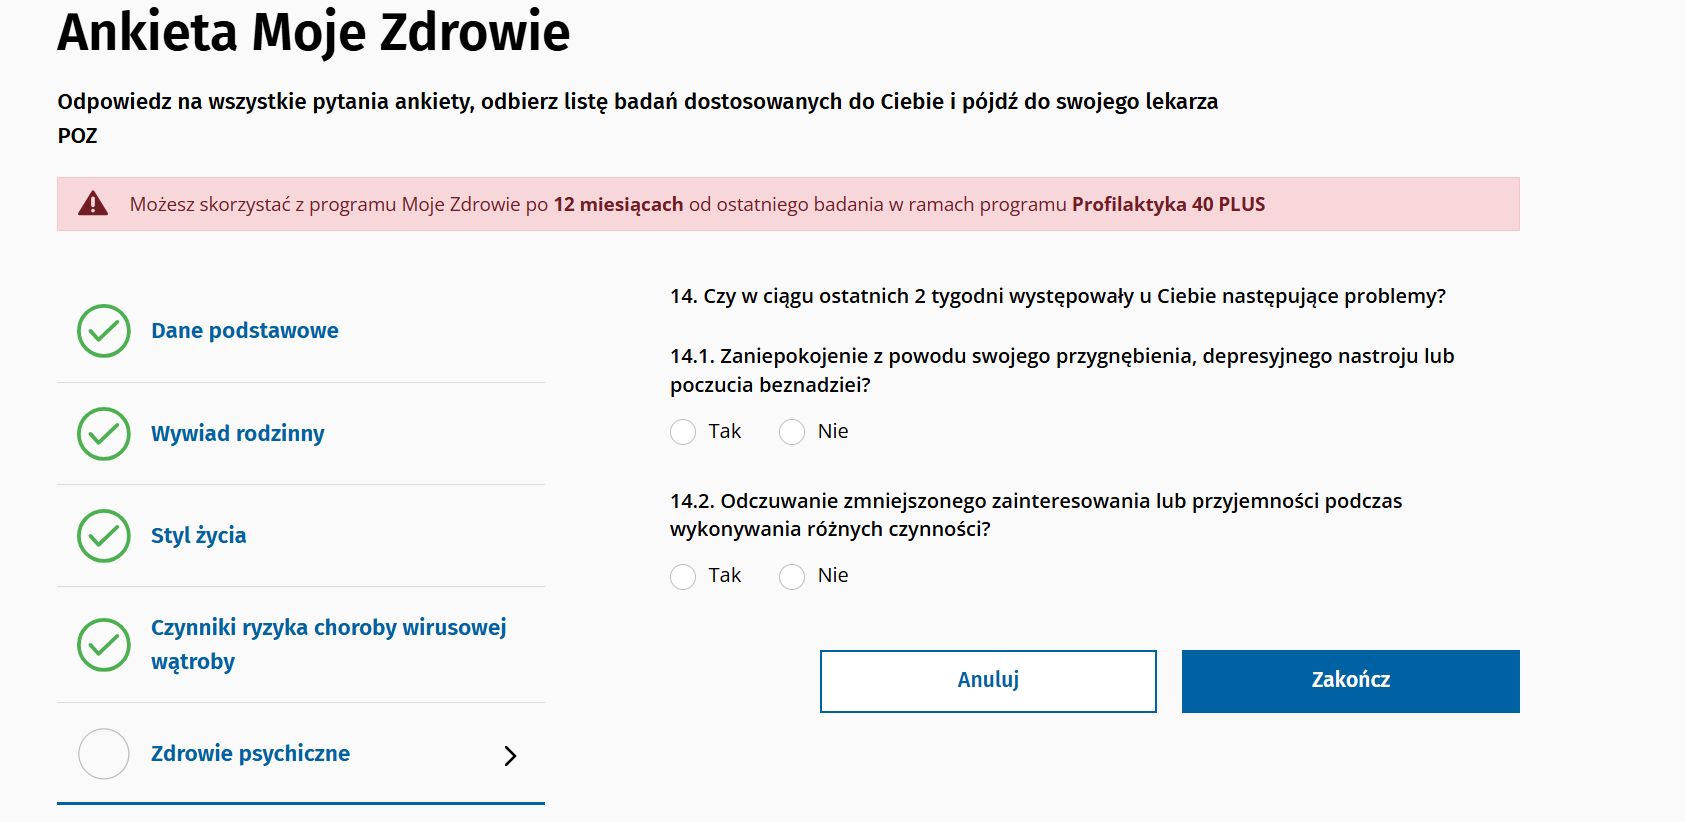This screenshot has height=822, width=1685.
Task: Select the completed icon for Styl życia section
Action: pyautogui.click(x=102, y=535)
